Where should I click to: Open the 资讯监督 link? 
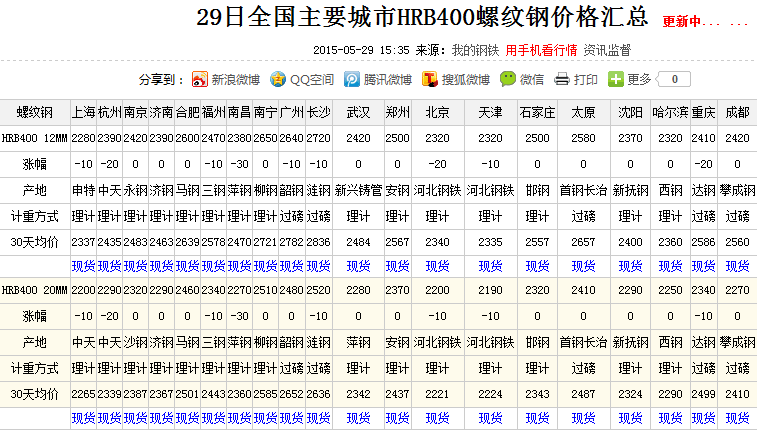[x=607, y=50]
